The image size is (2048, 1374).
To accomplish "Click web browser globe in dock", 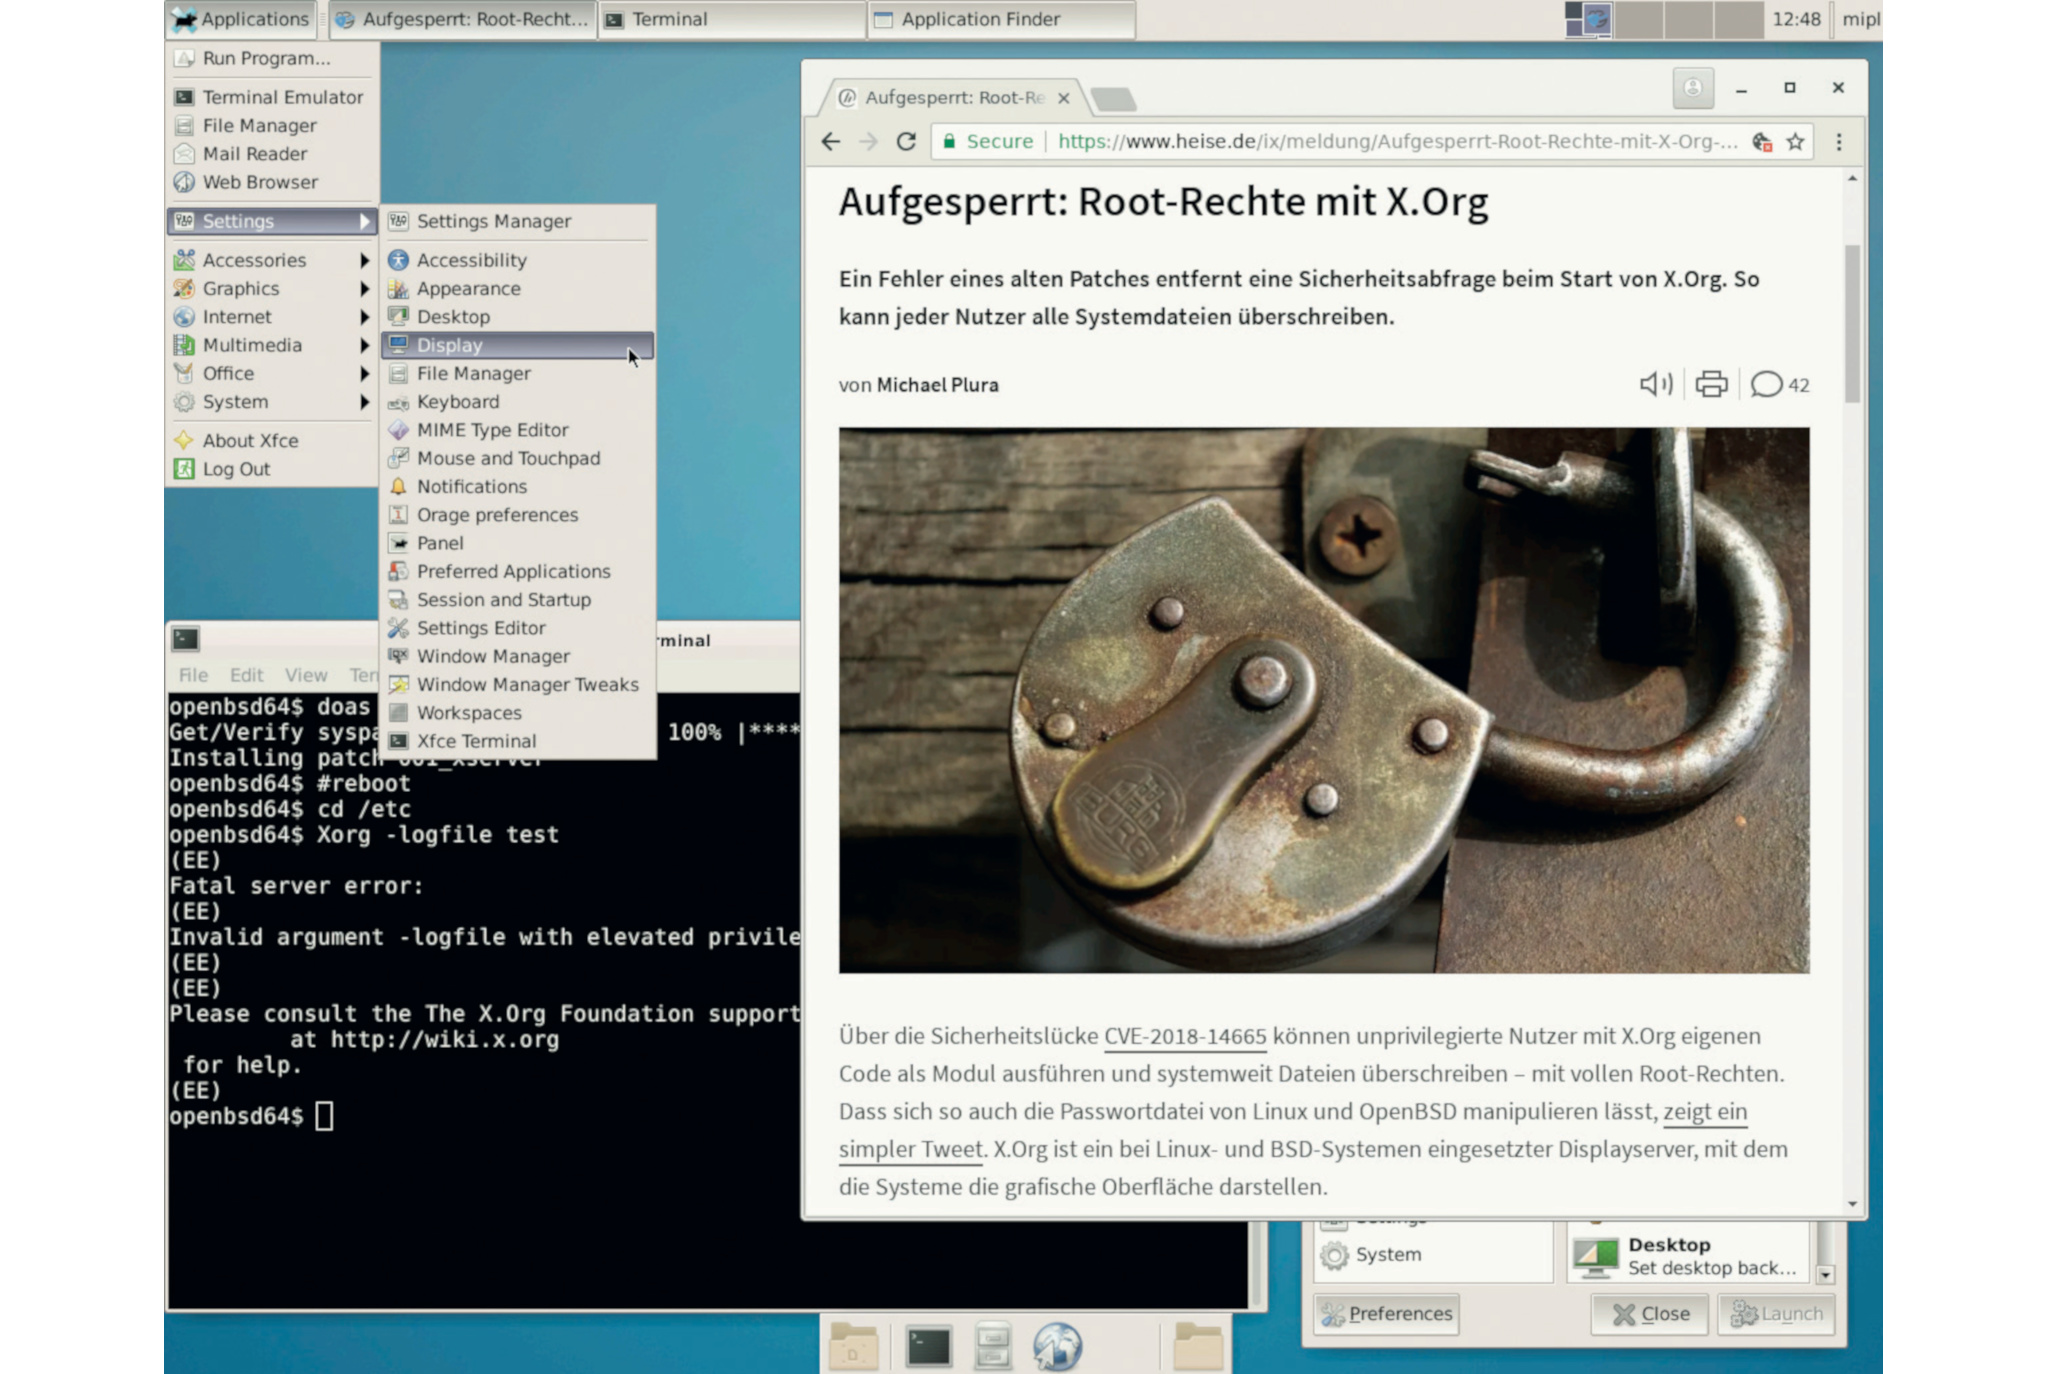I will [x=1057, y=1346].
